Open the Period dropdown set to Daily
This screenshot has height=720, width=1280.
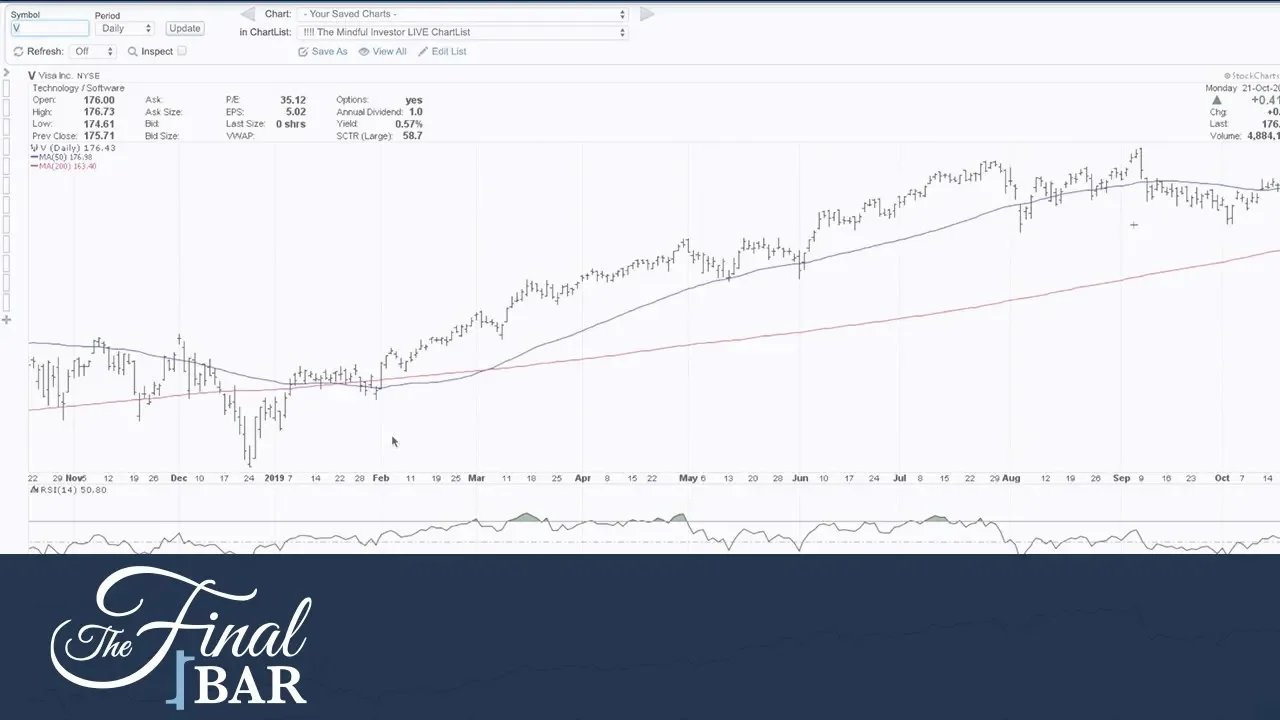(x=126, y=28)
